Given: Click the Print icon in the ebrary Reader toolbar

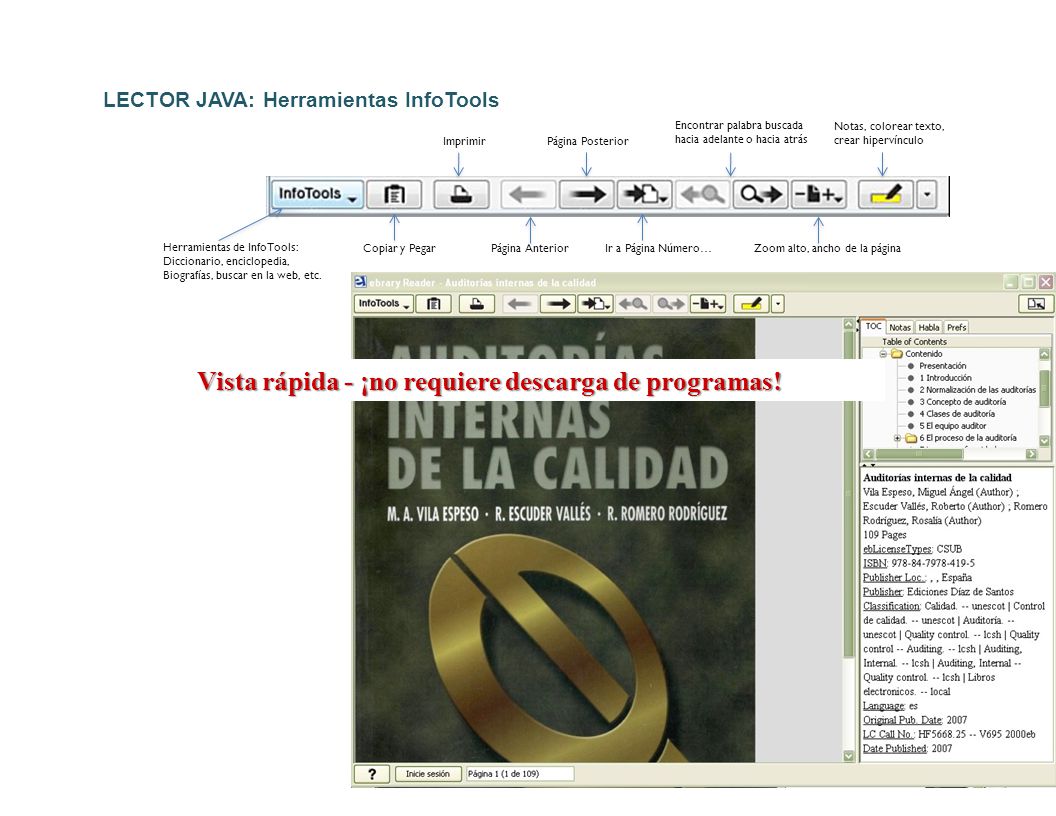Looking at the screenshot, I should coord(477,304).
